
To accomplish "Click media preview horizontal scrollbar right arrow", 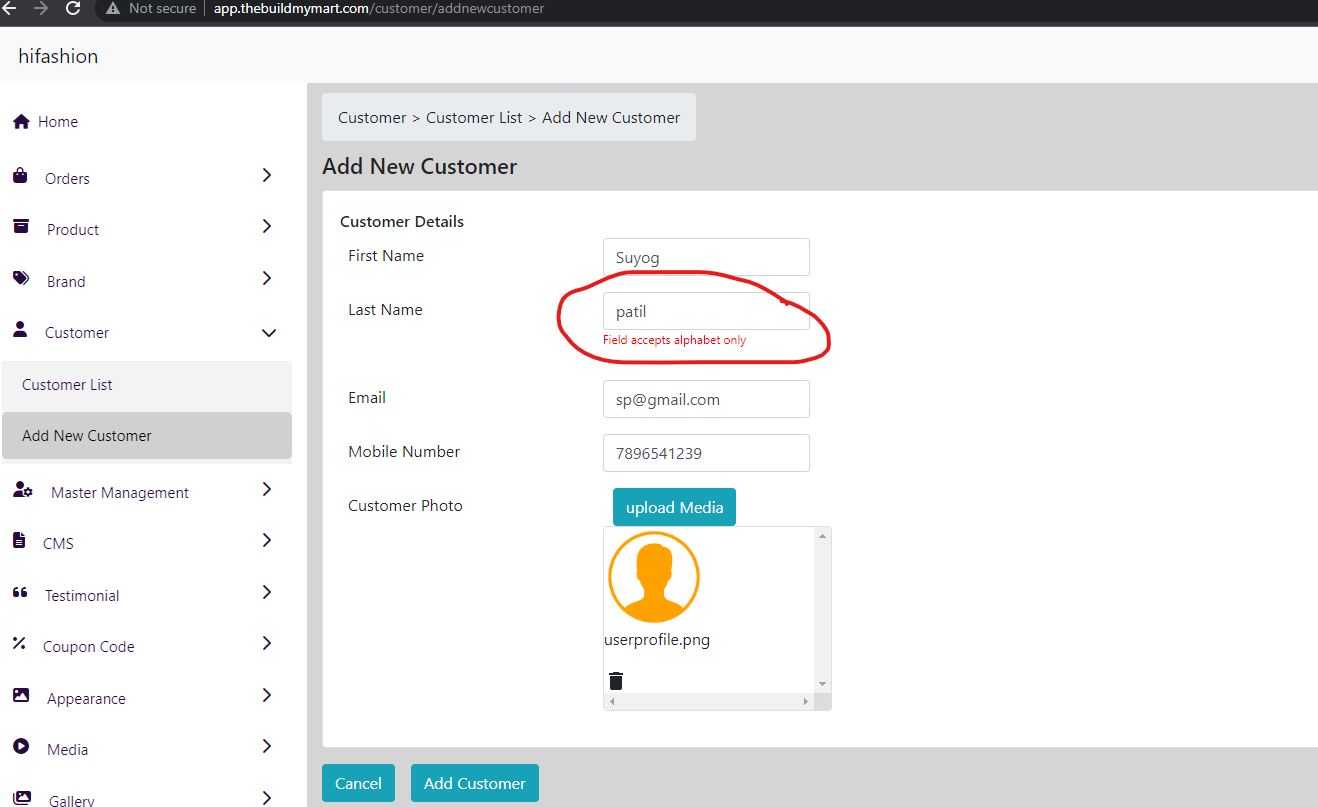I will pyautogui.click(x=806, y=702).
